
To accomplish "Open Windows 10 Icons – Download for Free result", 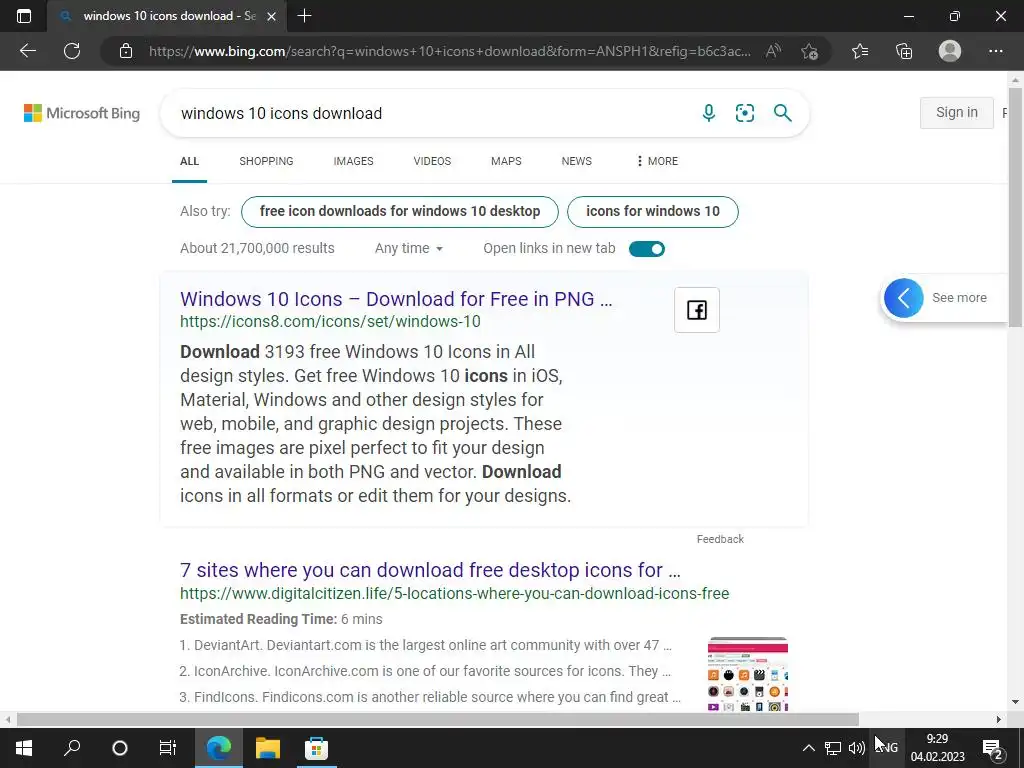I will point(396,299).
